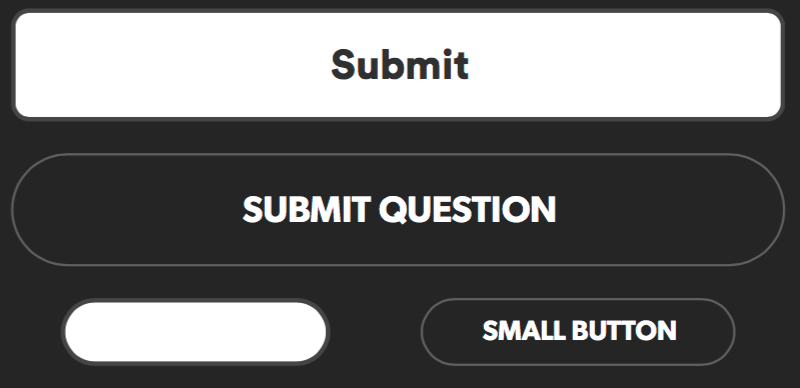
Task: Click the word Submit in the white button
Action: pyautogui.click(x=399, y=65)
